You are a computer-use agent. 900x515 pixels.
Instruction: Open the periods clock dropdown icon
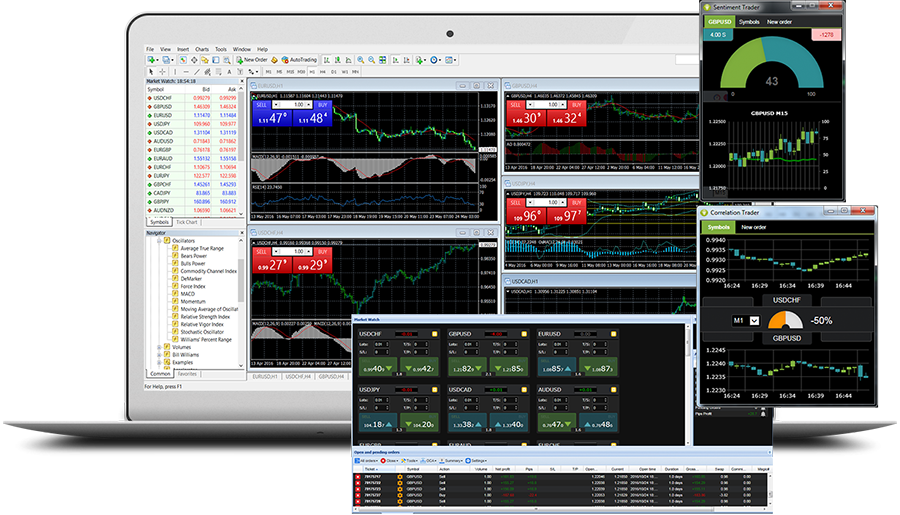(x=435, y=60)
